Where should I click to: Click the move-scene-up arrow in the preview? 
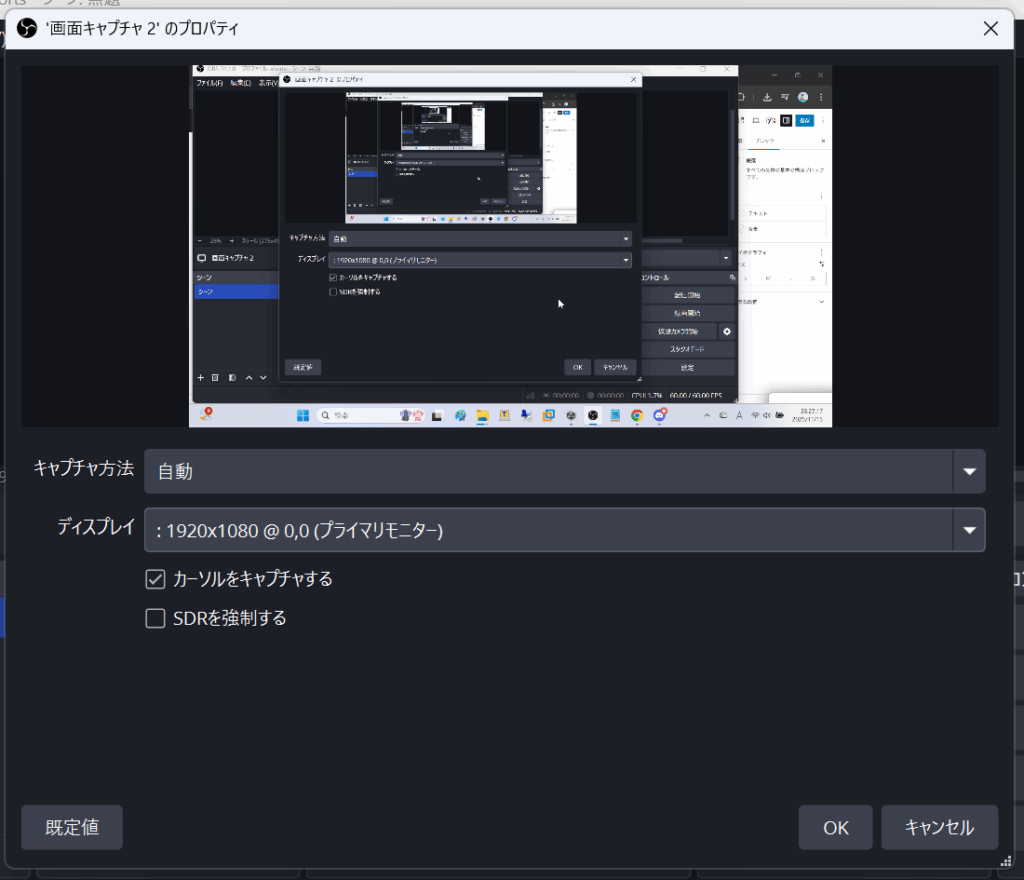[x=249, y=378]
